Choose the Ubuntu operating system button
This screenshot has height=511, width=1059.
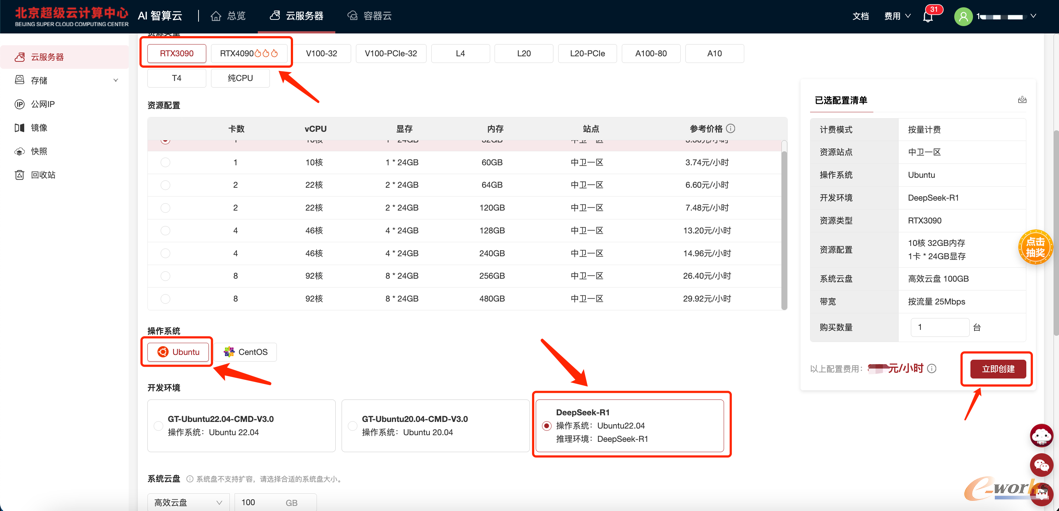pos(179,352)
